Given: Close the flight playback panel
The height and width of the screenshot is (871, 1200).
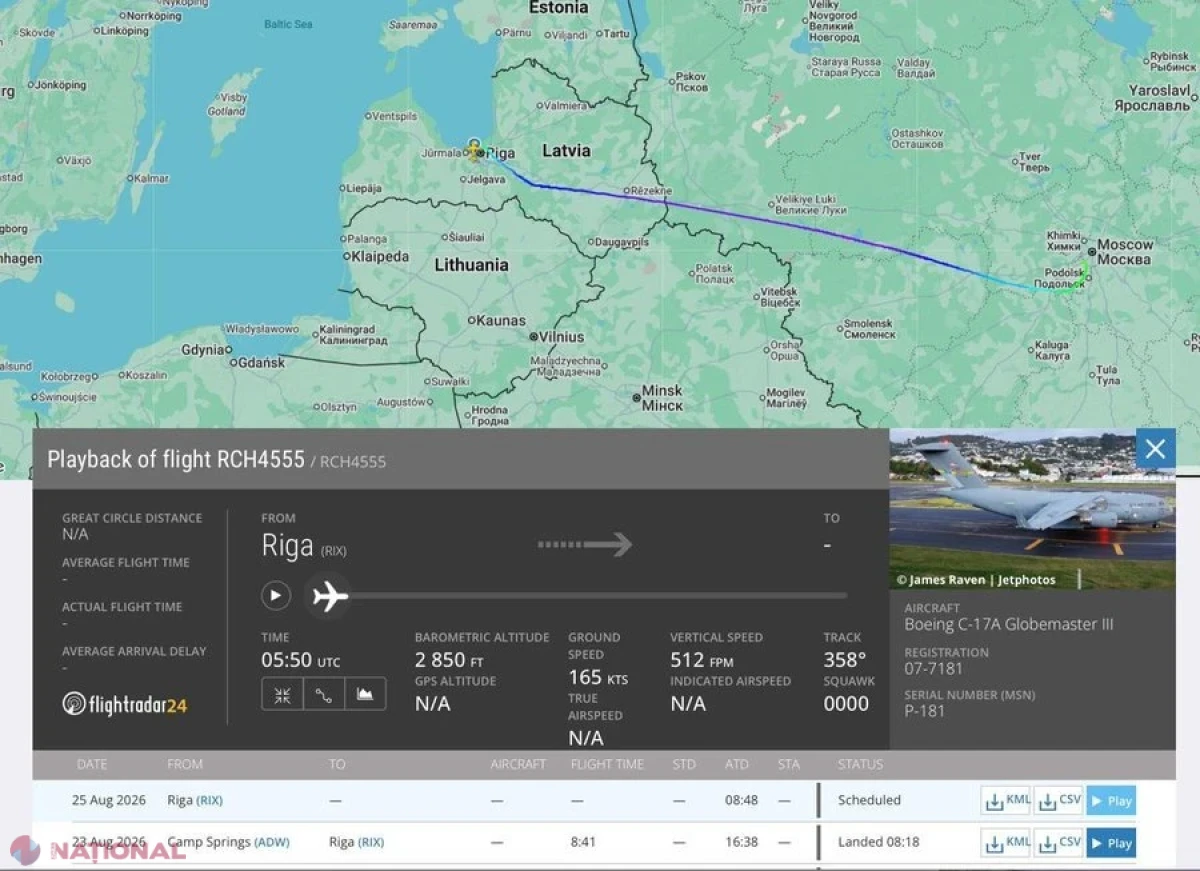Looking at the screenshot, I should 1155,449.
